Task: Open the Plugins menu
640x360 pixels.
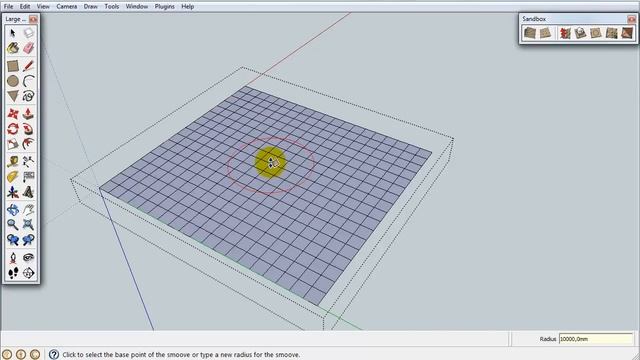Action: pyautogui.click(x=164, y=7)
